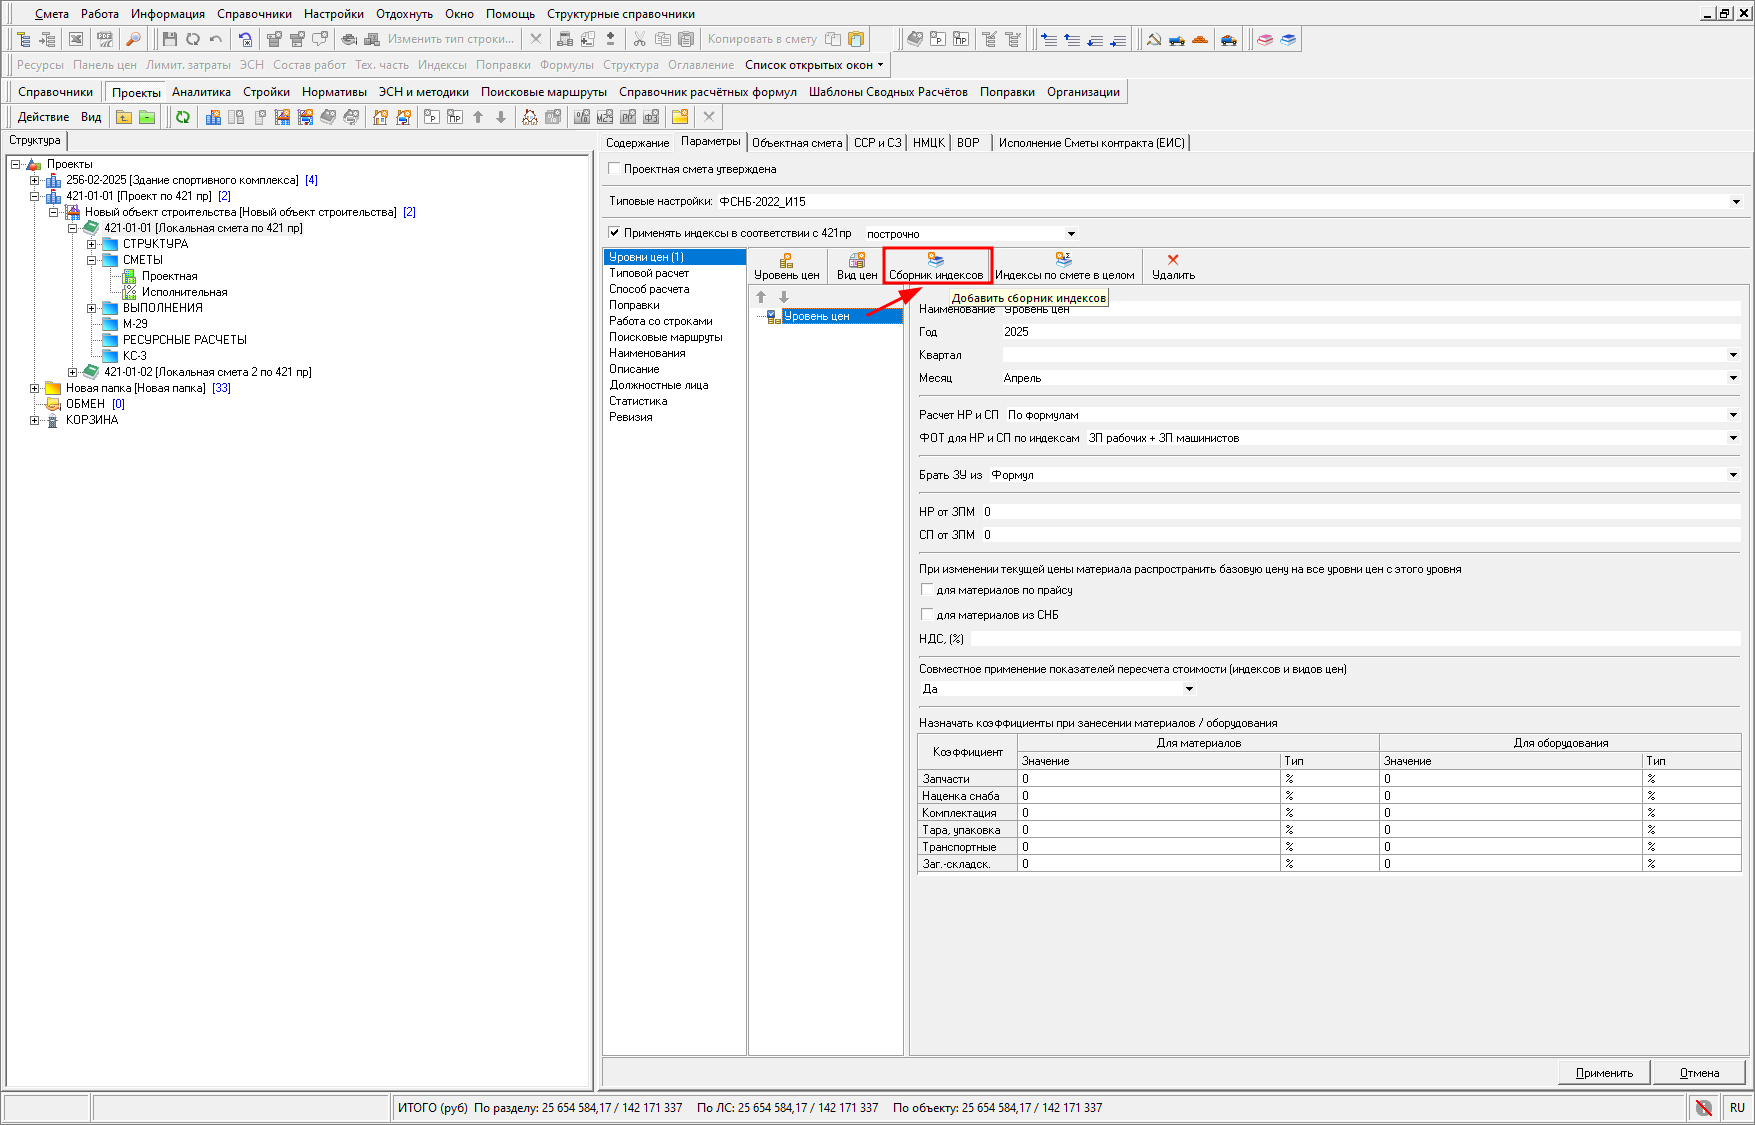Check 'Проектная смета утверждена' checkbox
Viewport: 1755px width, 1125px height.
(x=615, y=169)
